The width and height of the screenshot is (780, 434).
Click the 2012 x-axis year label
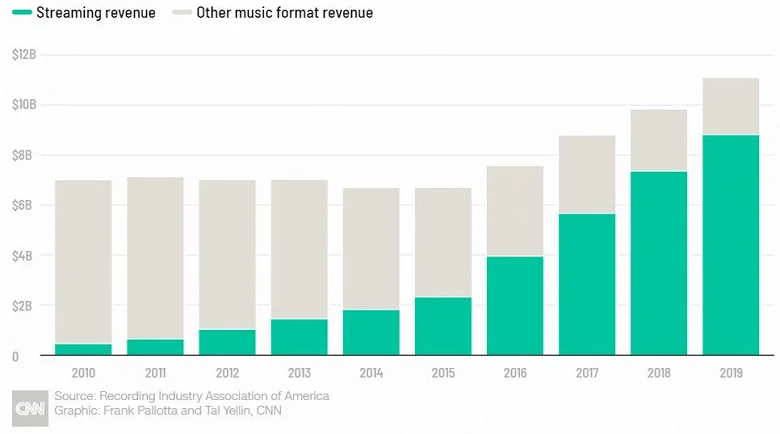pyautogui.click(x=227, y=373)
